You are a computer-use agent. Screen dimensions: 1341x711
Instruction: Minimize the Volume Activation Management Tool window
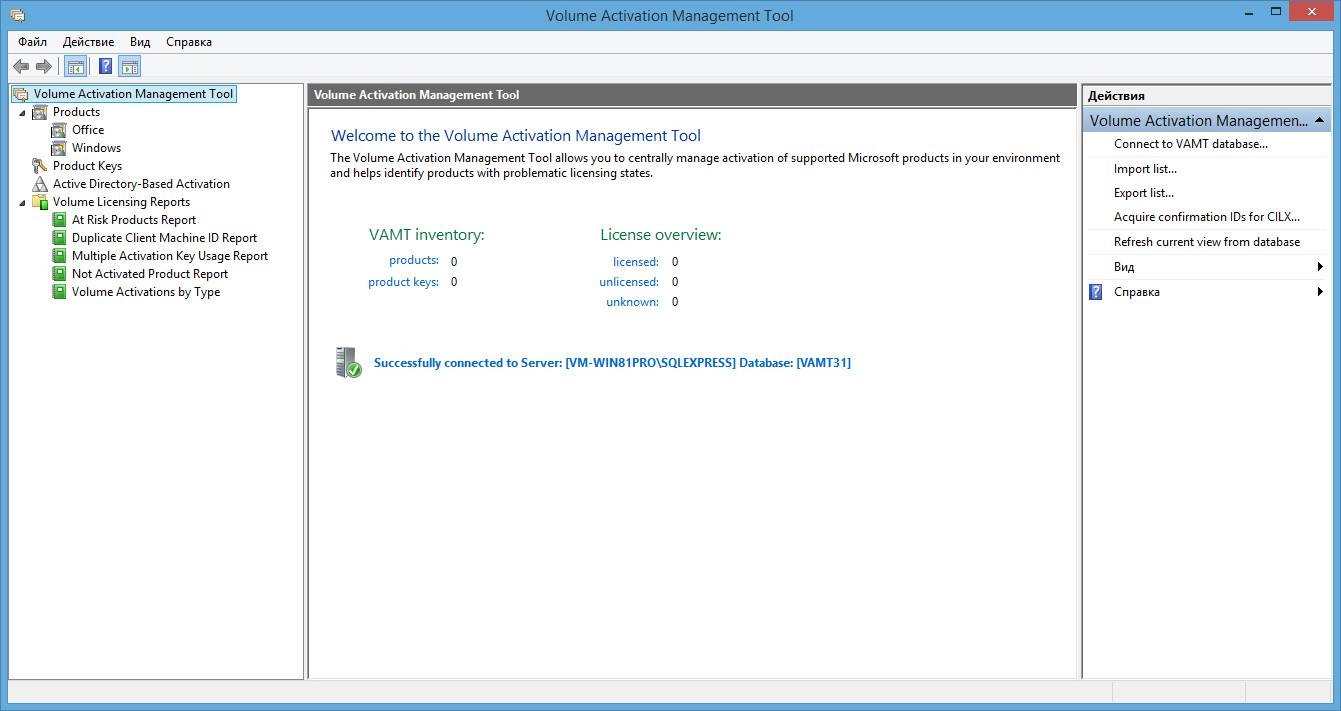(1249, 12)
